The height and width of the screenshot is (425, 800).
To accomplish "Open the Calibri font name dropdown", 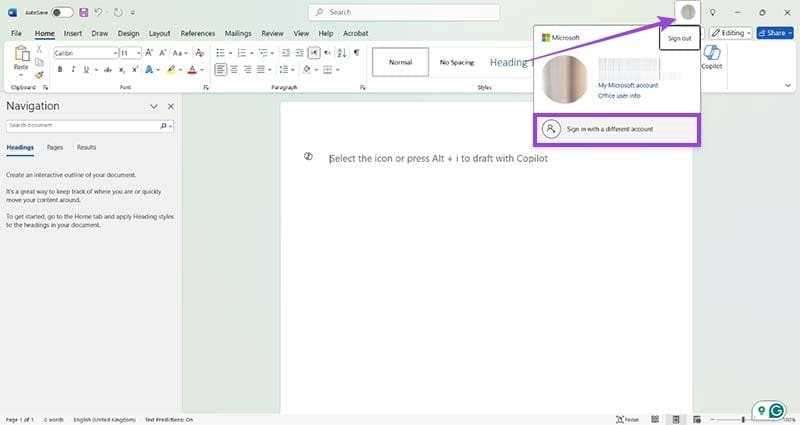I will 115,53.
